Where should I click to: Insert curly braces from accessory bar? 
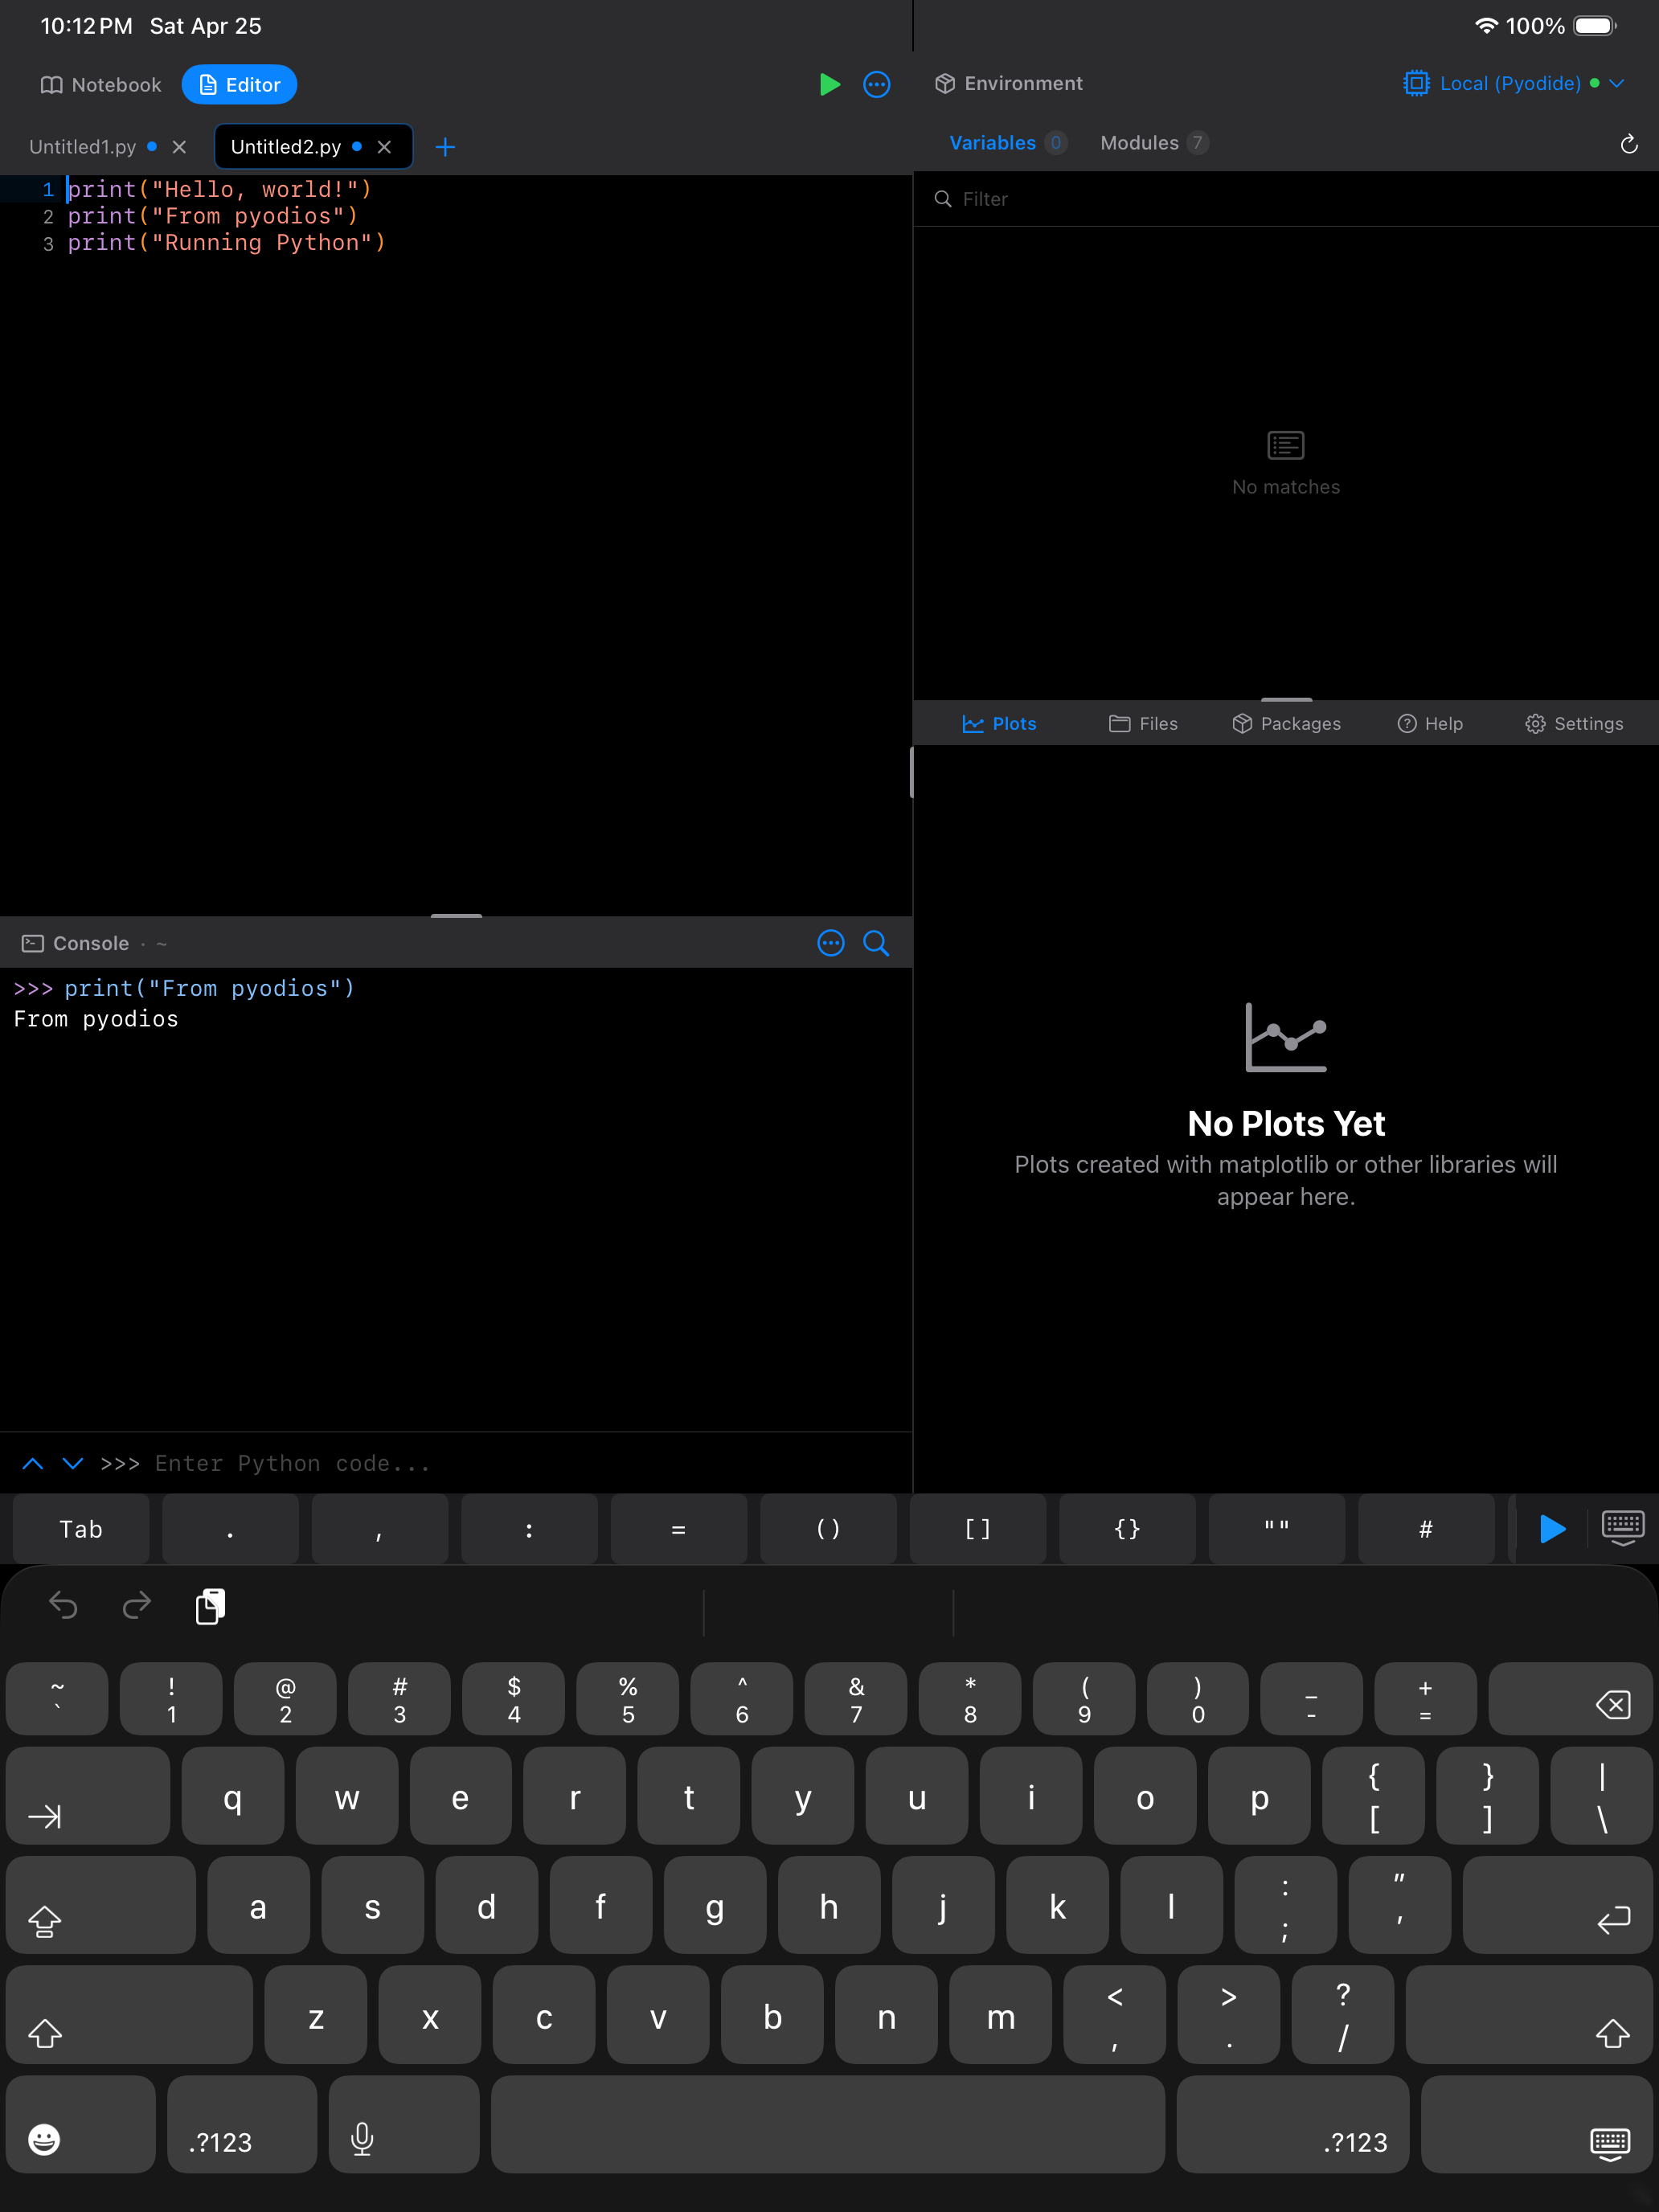pos(1127,1529)
